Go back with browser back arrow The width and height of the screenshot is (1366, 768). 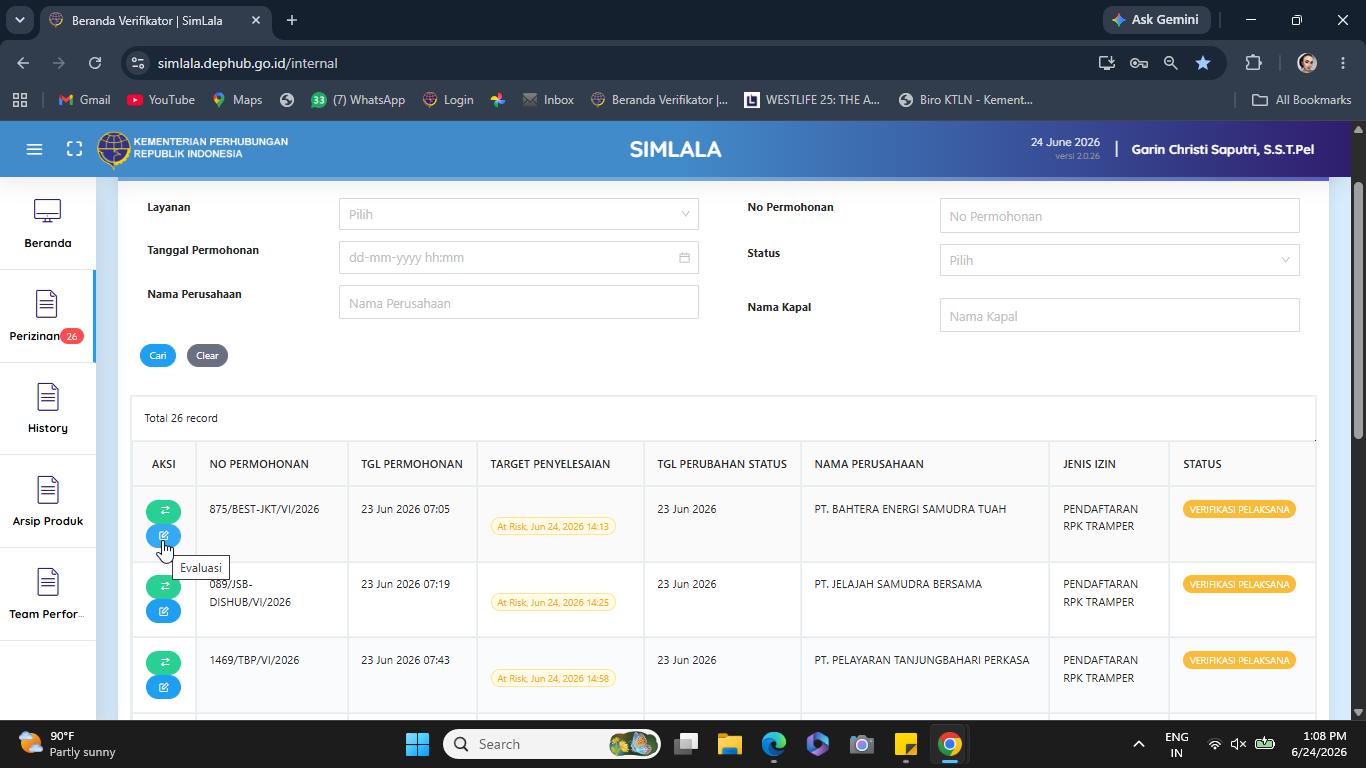(x=23, y=63)
